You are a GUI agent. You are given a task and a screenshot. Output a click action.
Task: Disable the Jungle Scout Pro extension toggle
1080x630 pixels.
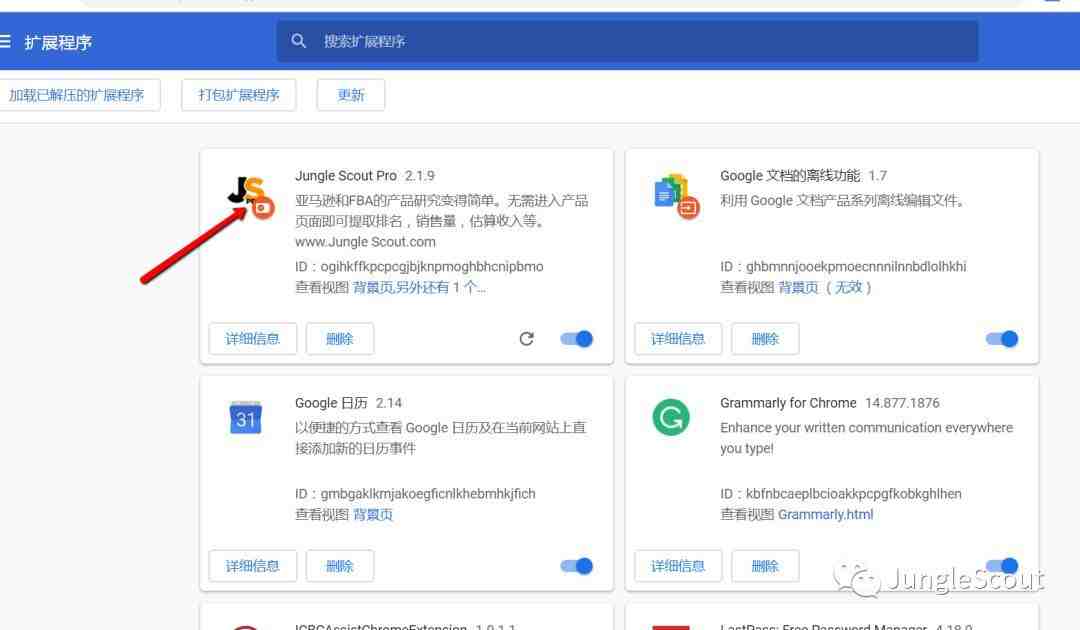(x=577, y=339)
